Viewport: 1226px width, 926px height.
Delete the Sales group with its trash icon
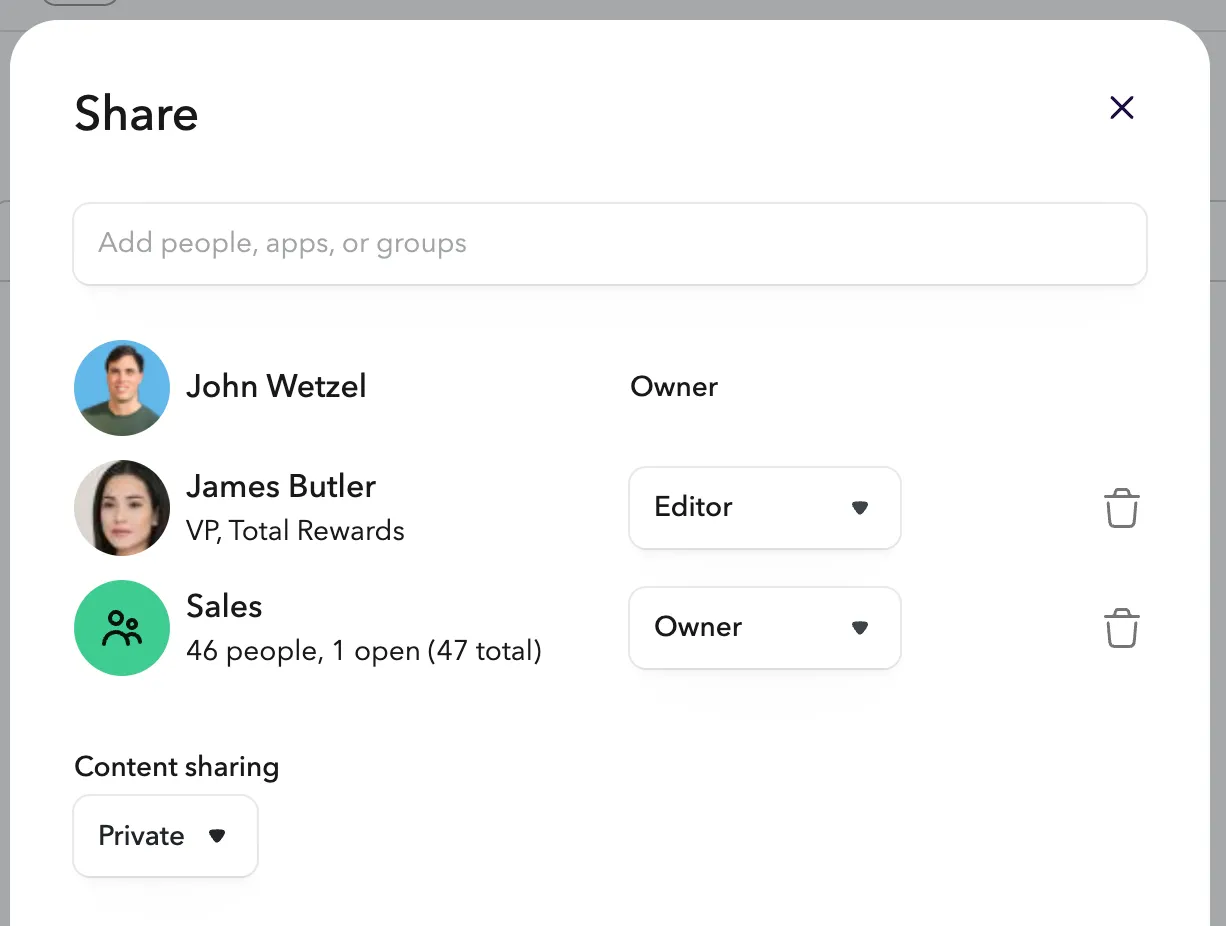(1122, 628)
